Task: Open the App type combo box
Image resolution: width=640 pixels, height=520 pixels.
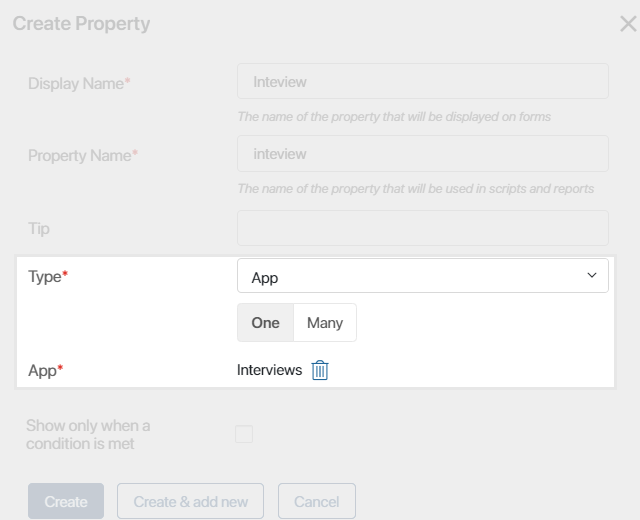Action: [x=422, y=276]
